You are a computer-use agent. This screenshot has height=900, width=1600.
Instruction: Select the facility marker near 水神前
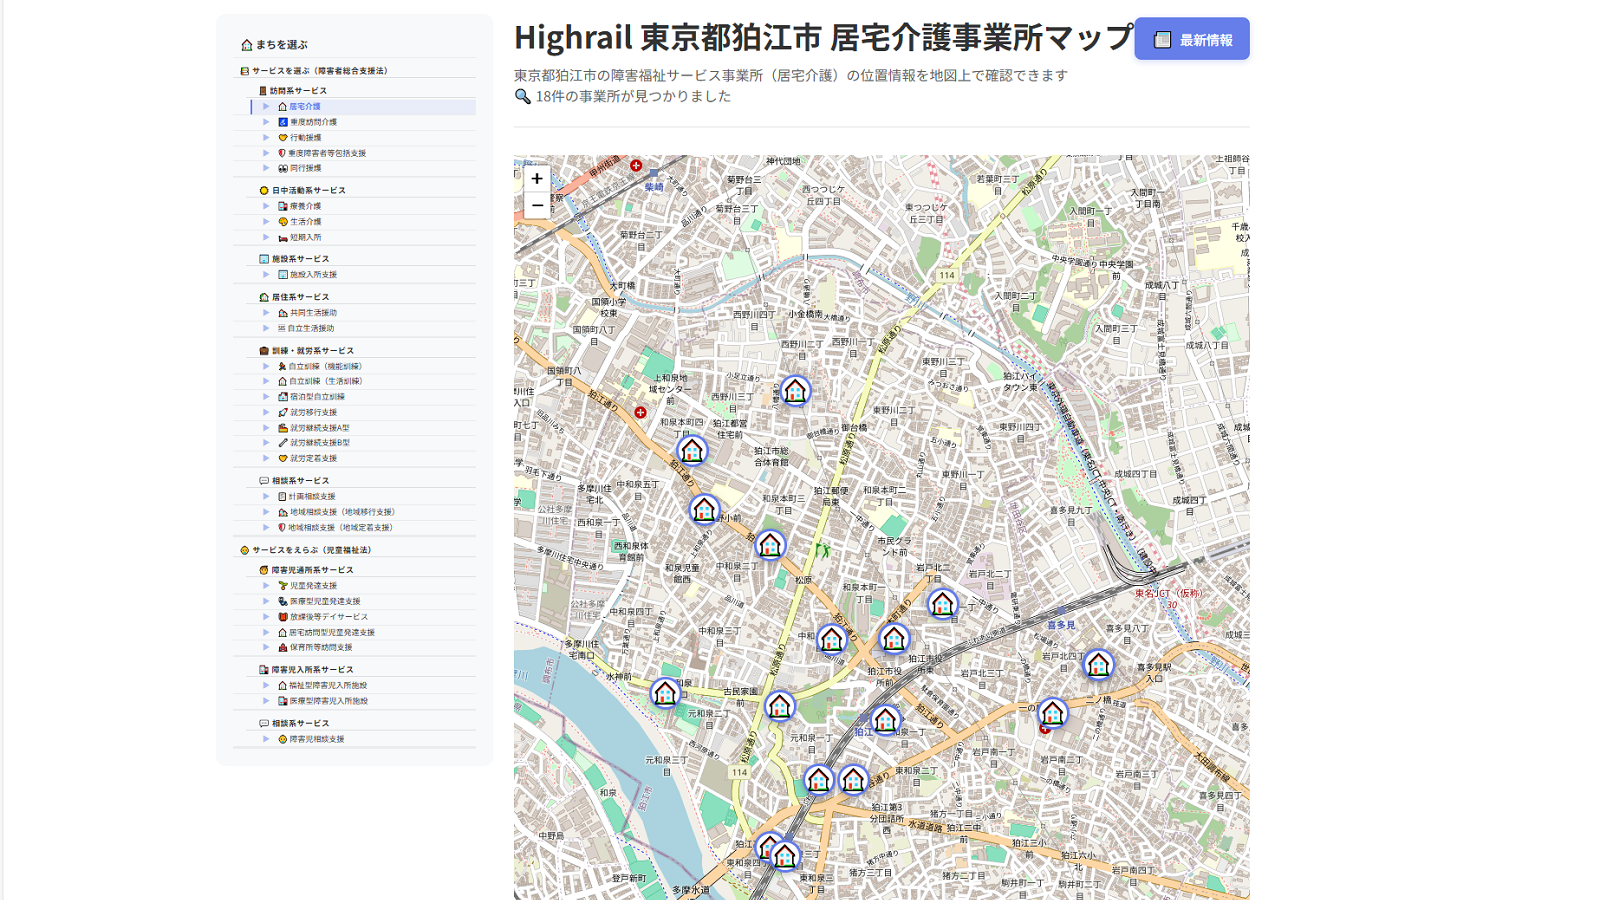(665, 693)
